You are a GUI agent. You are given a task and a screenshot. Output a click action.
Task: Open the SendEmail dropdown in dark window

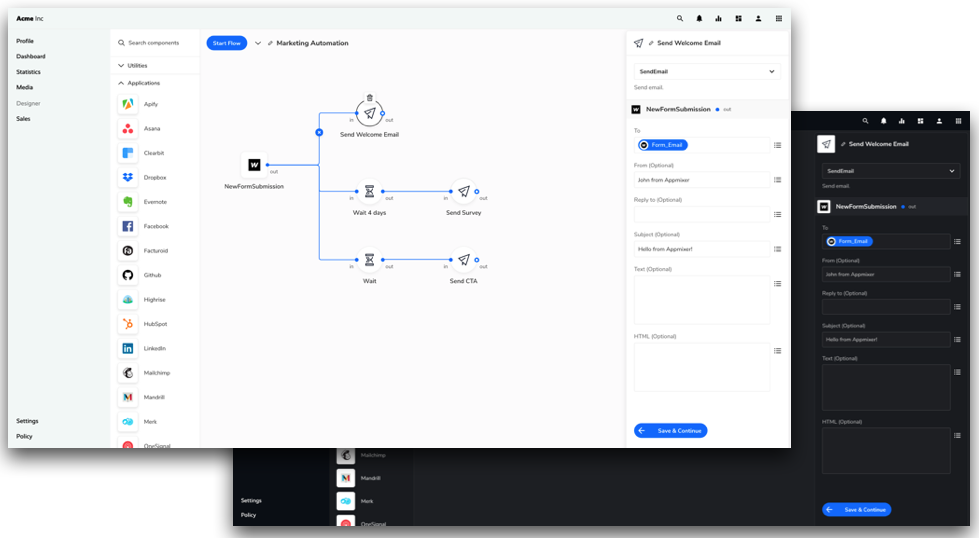coord(891,171)
